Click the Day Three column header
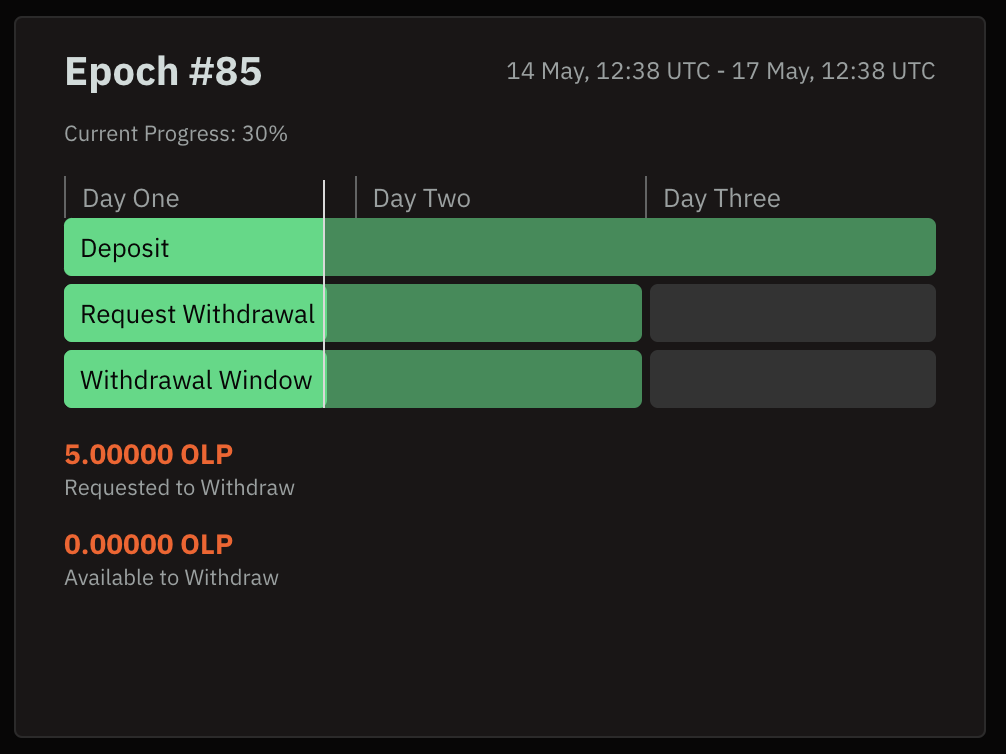This screenshot has width=1006, height=754. tap(722, 198)
